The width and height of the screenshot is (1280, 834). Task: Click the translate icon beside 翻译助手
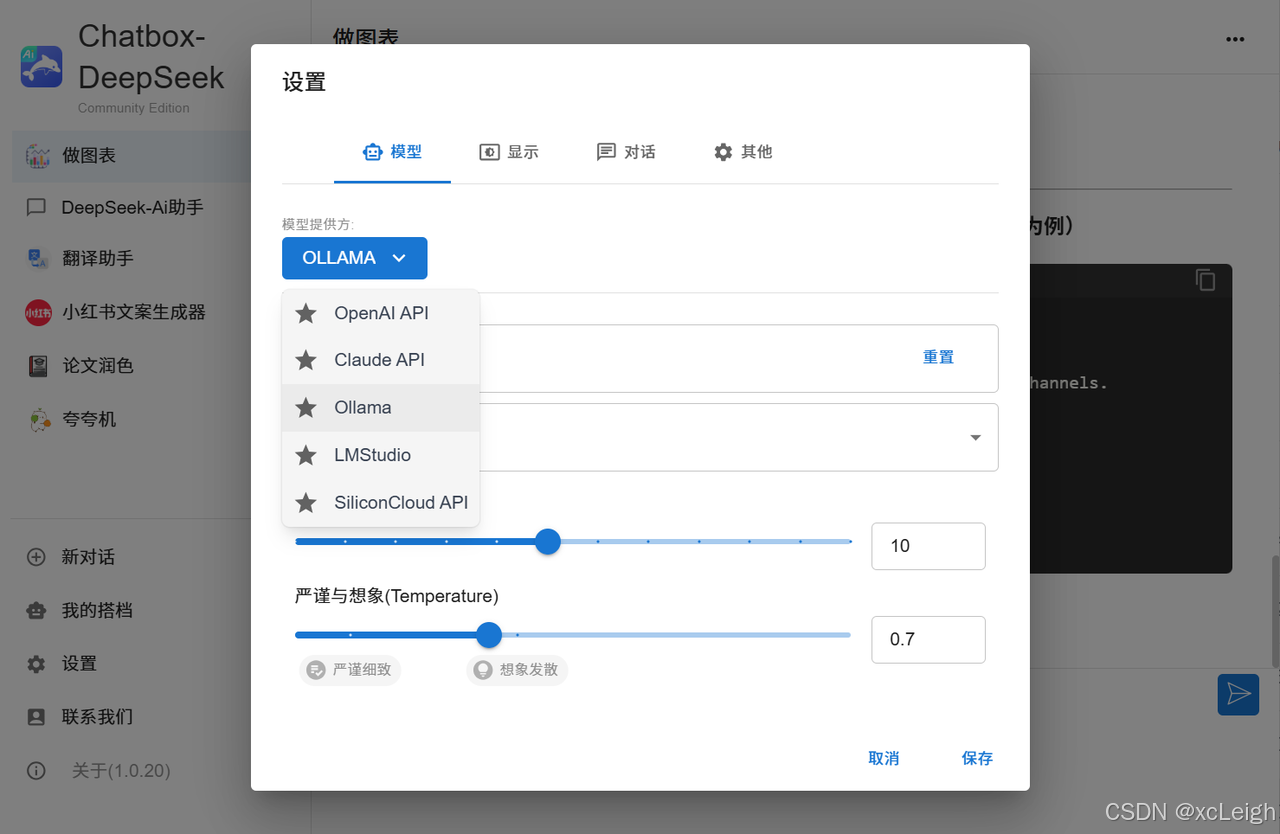tap(38, 259)
